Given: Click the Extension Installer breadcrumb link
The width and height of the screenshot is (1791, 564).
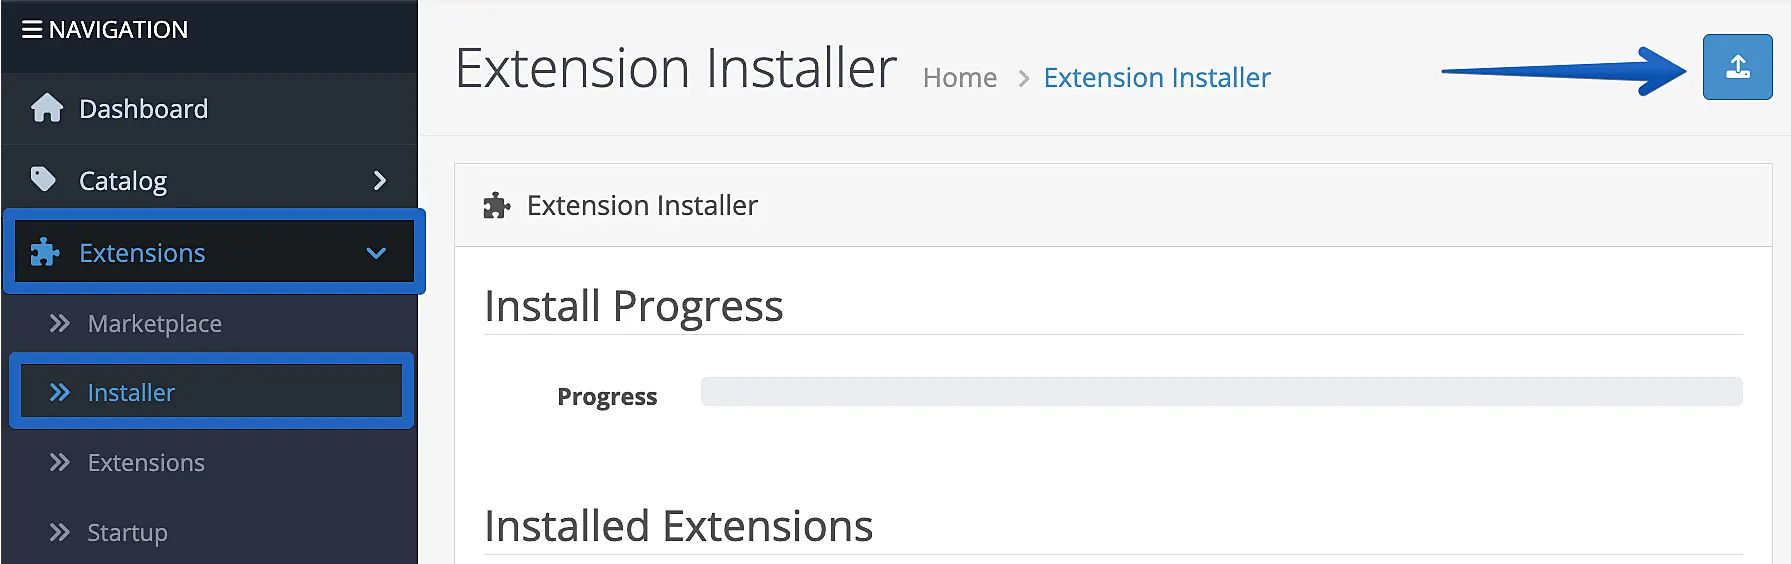Looking at the screenshot, I should tap(1157, 78).
